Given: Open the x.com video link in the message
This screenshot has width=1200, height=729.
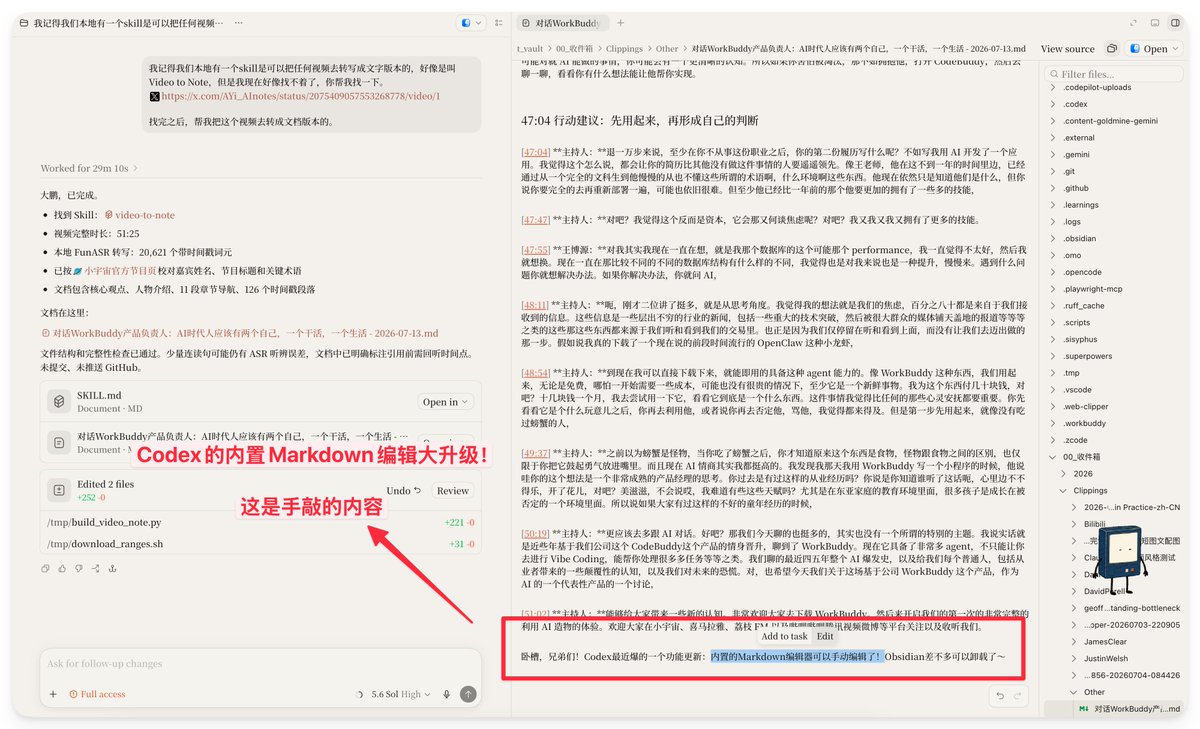Looking at the screenshot, I should [300, 97].
